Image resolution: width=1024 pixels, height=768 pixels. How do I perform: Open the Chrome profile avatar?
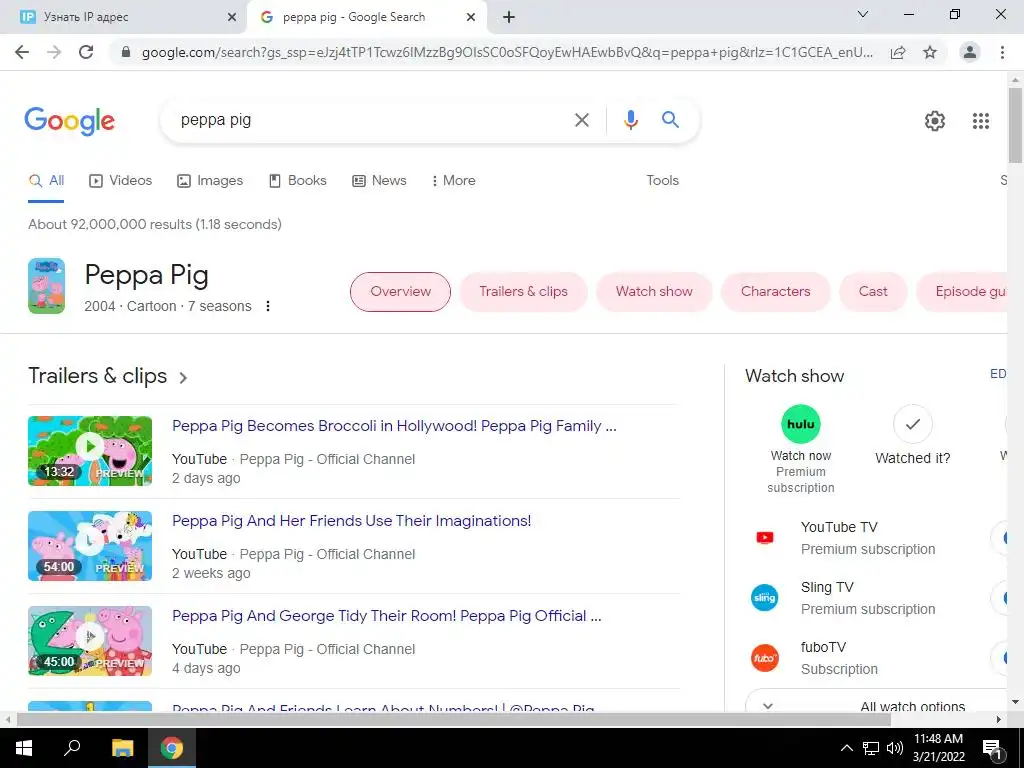coord(970,52)
